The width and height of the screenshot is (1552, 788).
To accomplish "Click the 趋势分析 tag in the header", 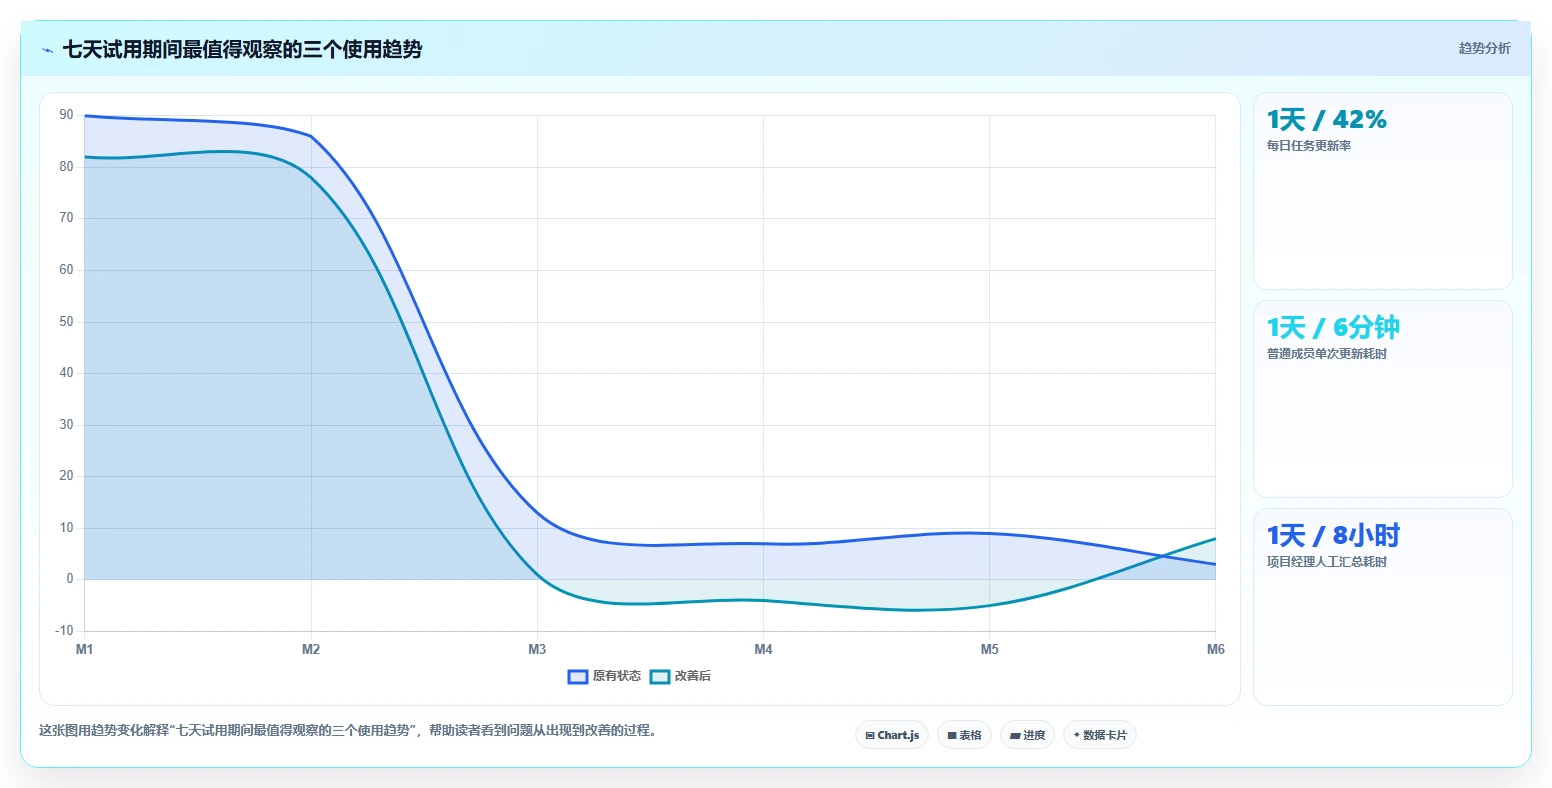I will tap(1485, 49).
